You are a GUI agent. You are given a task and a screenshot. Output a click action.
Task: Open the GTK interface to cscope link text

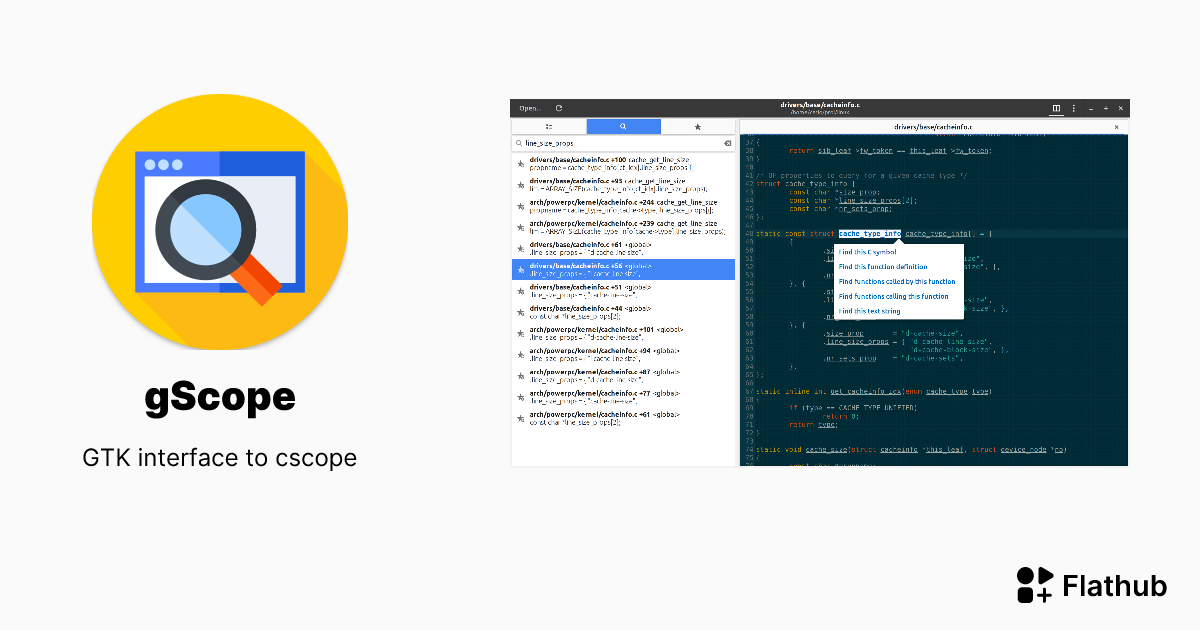[219, 458]
